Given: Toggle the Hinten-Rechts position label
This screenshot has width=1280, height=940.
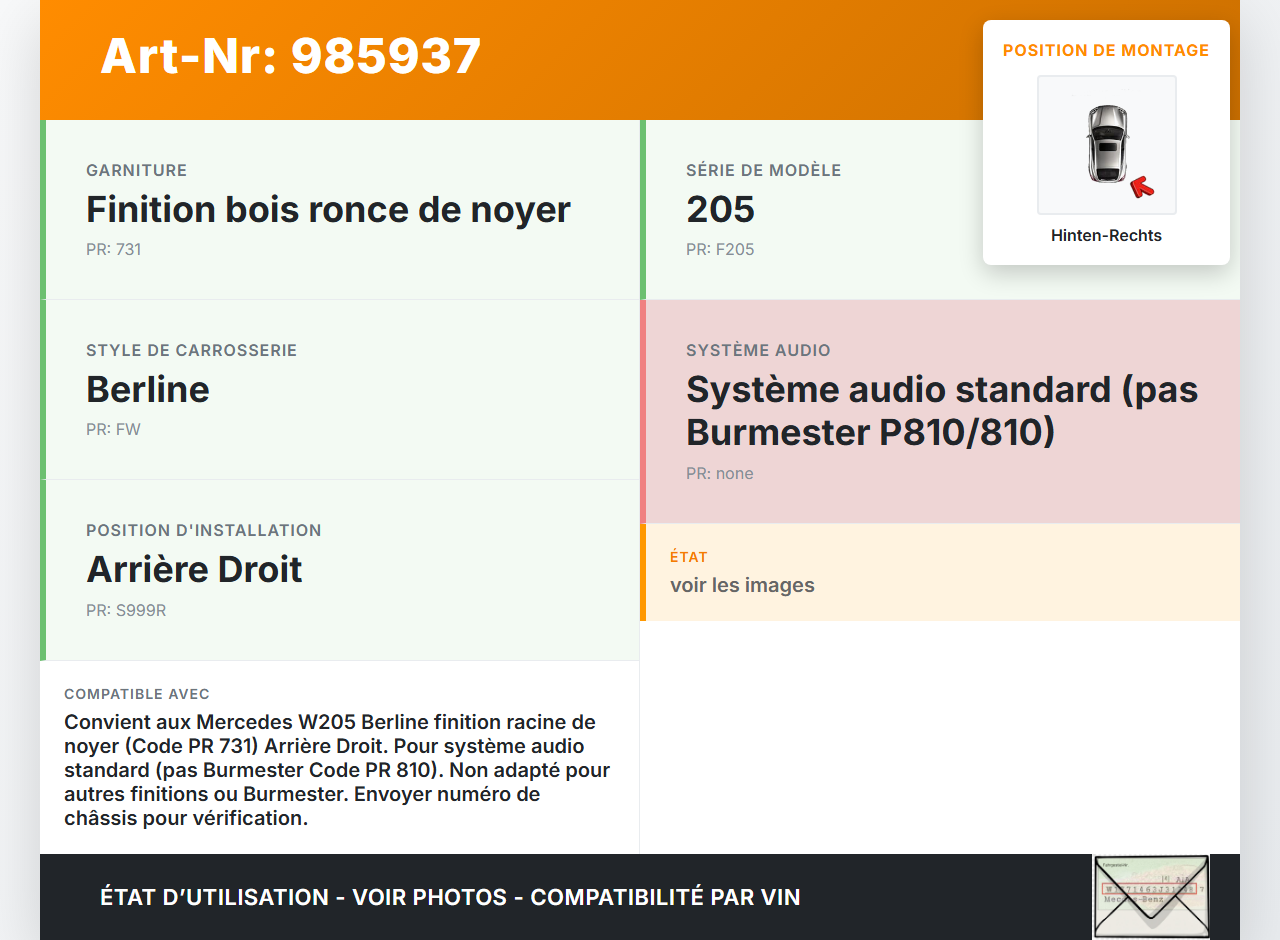Looking at the screenshot, I should tap(1106, 235).
